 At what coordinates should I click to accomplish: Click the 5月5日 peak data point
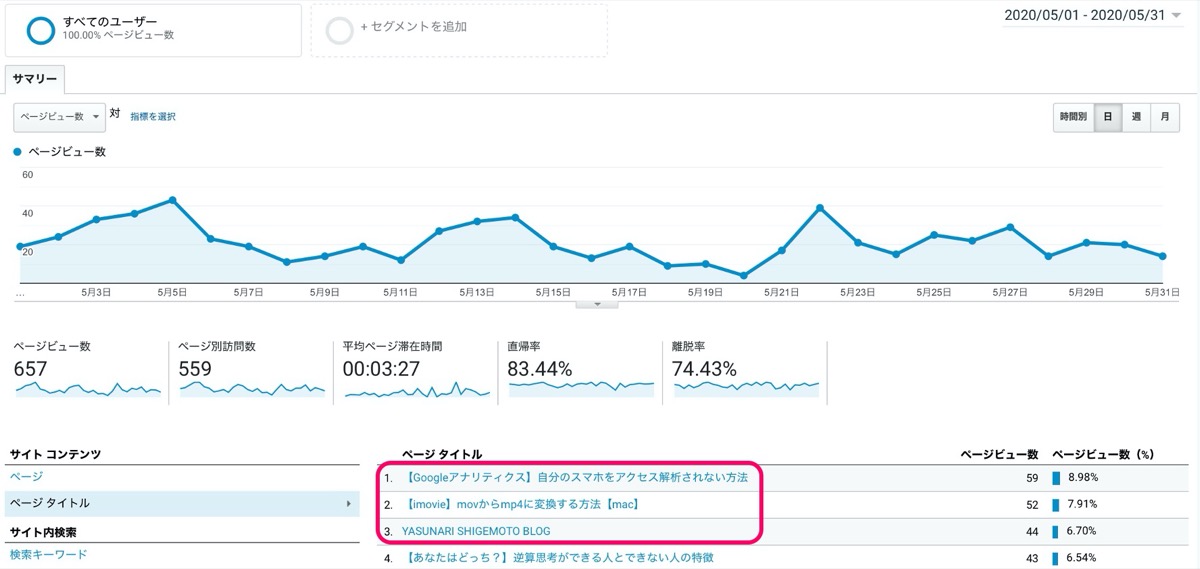coord(173,200)
